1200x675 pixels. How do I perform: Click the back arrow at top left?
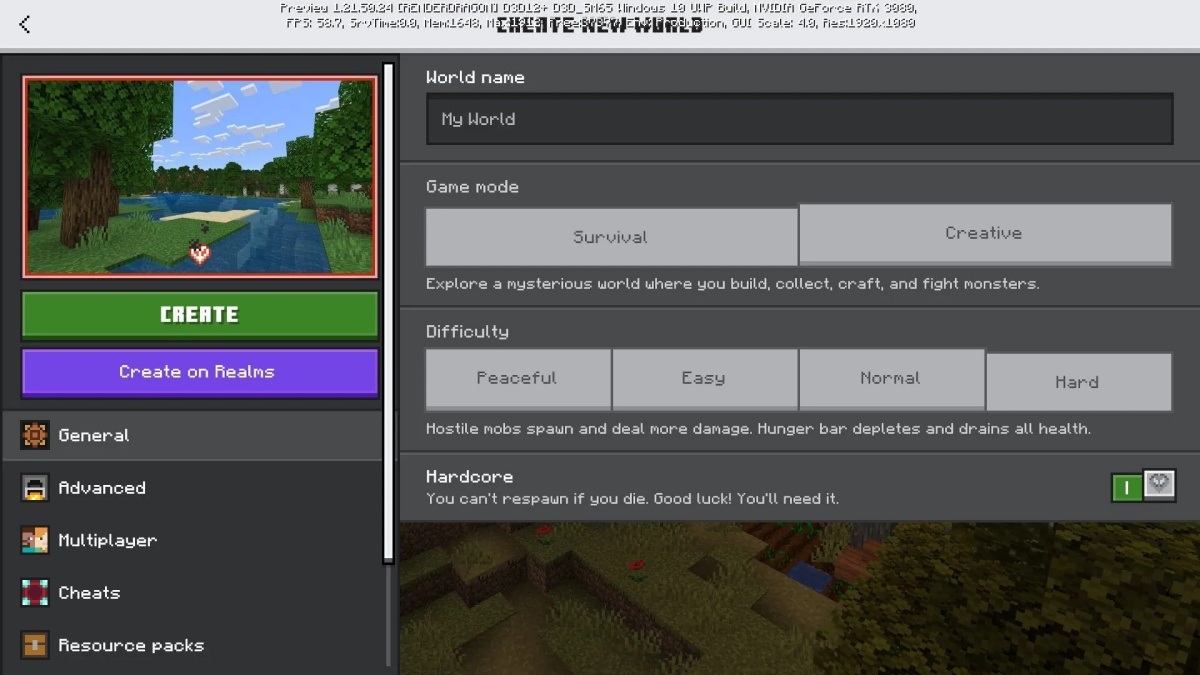24,24
